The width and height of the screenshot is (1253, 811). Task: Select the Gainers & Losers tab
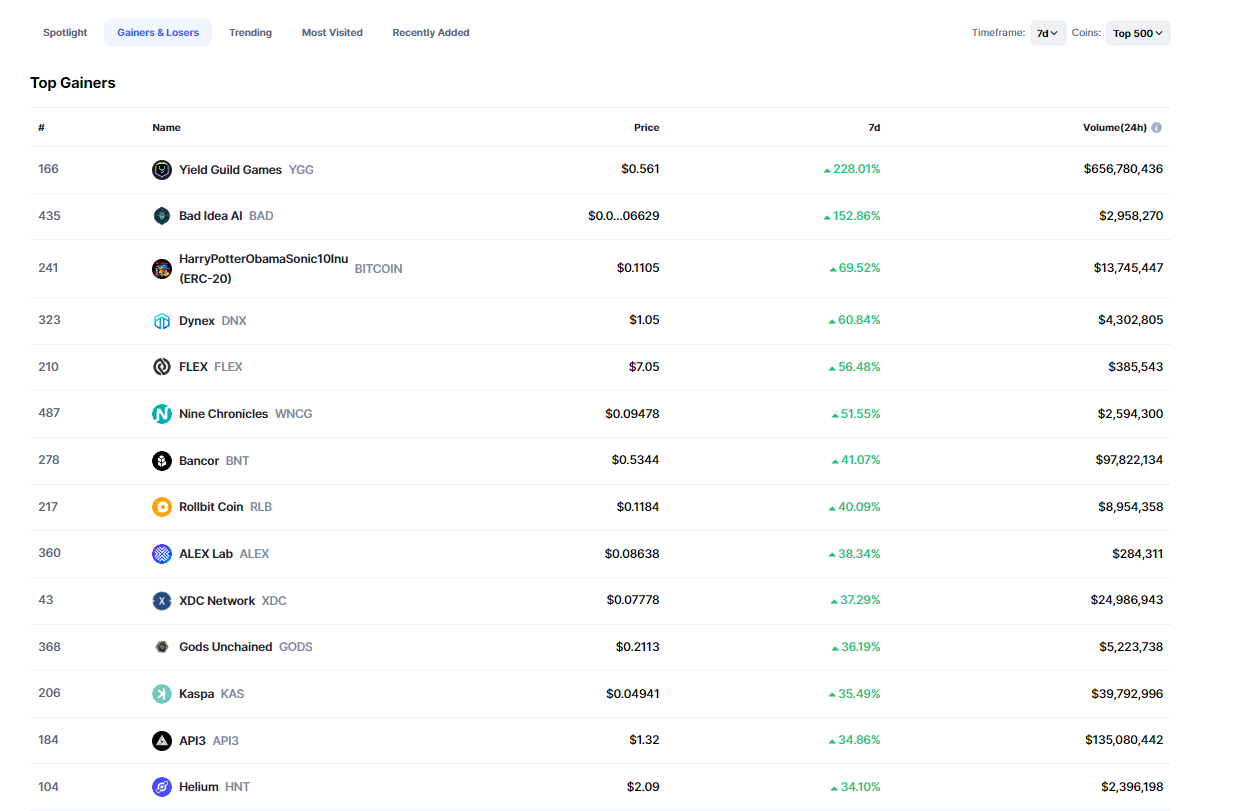pyautogui.click(x=158, y=33)
